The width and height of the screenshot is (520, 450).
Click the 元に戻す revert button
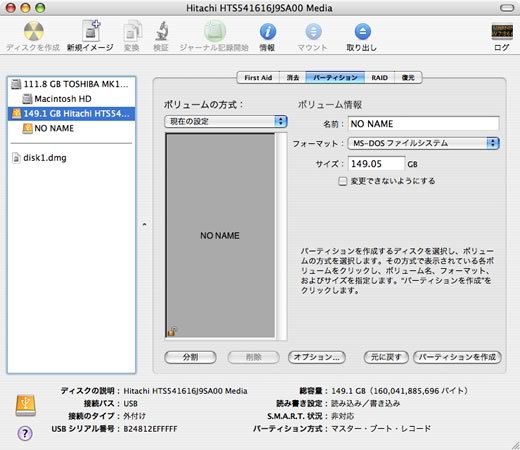click(386, 357)
